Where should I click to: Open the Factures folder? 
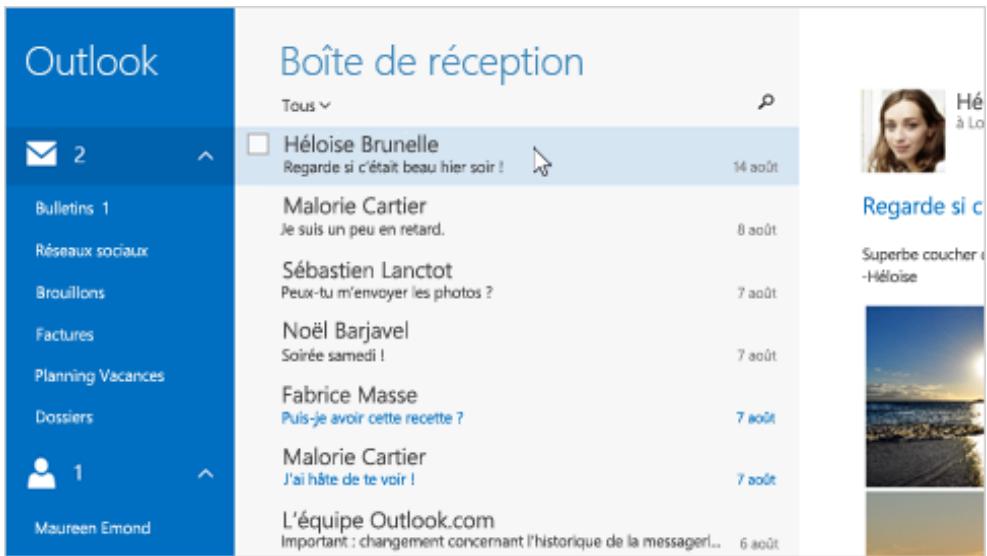(65, 334)
